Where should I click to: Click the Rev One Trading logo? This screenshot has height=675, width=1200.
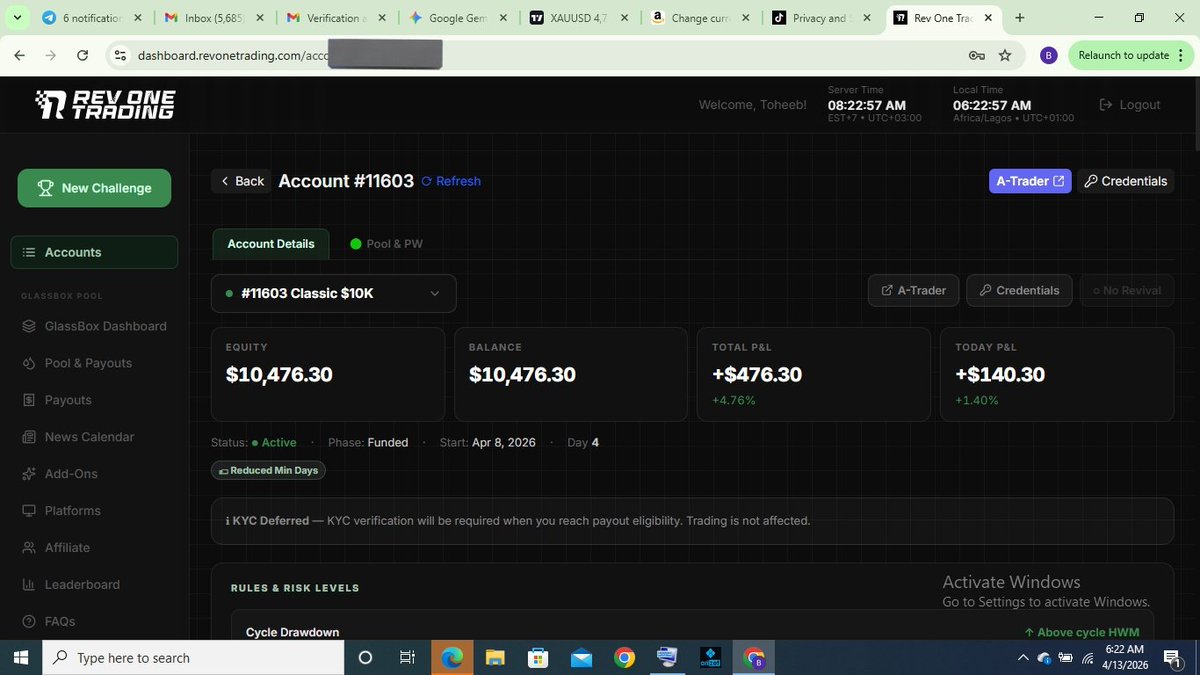click(x=105, y=105)
